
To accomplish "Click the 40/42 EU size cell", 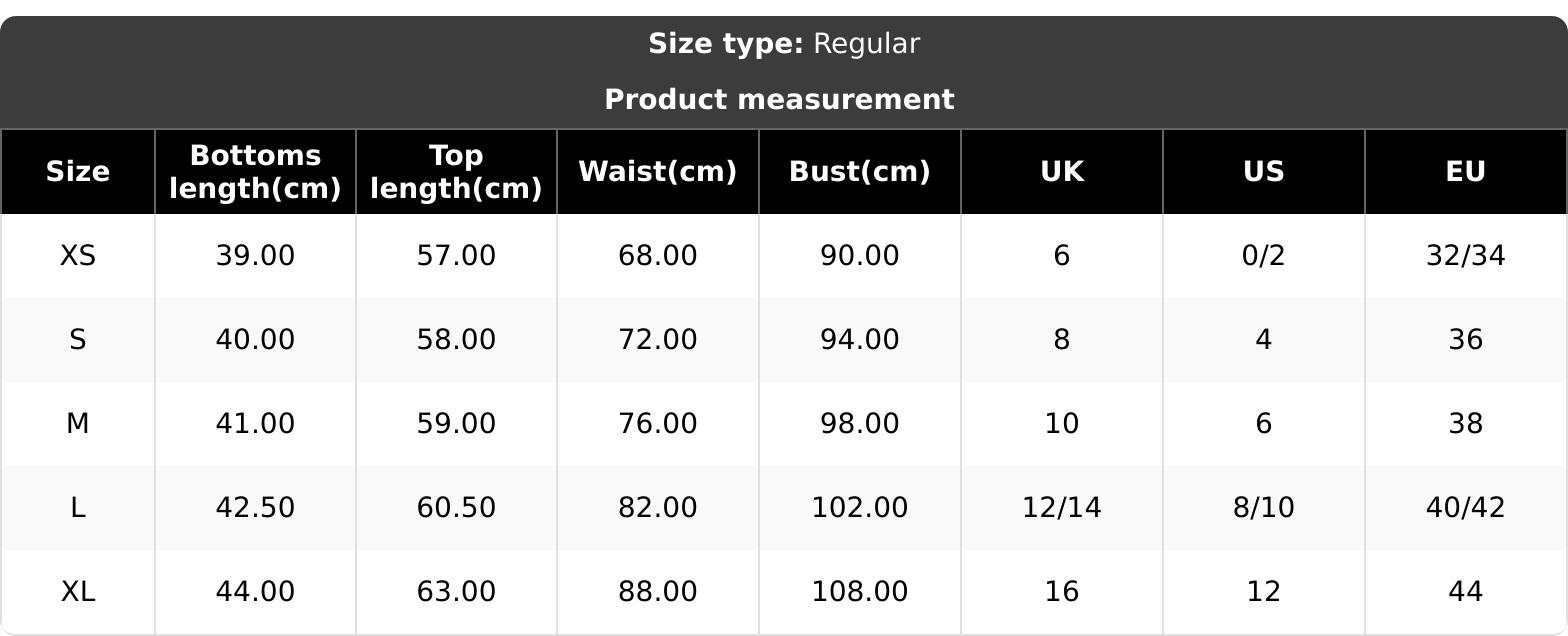I will (x=1465, y=508).
